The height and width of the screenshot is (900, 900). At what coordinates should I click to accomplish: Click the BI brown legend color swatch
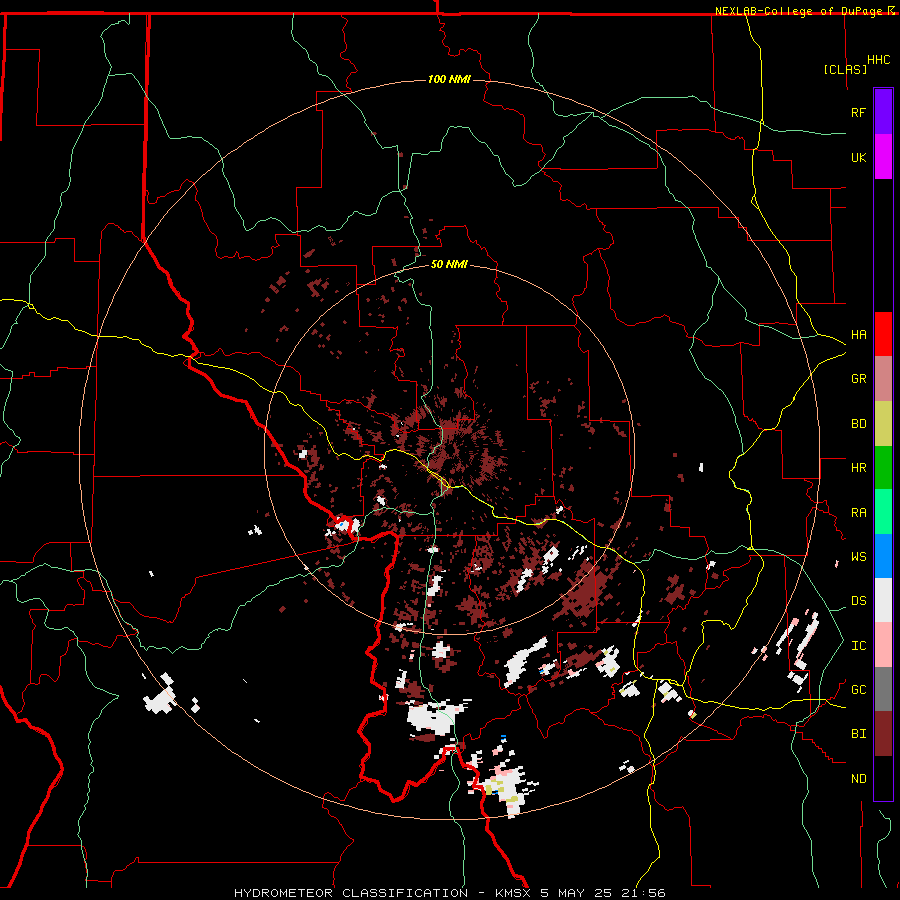883,734
